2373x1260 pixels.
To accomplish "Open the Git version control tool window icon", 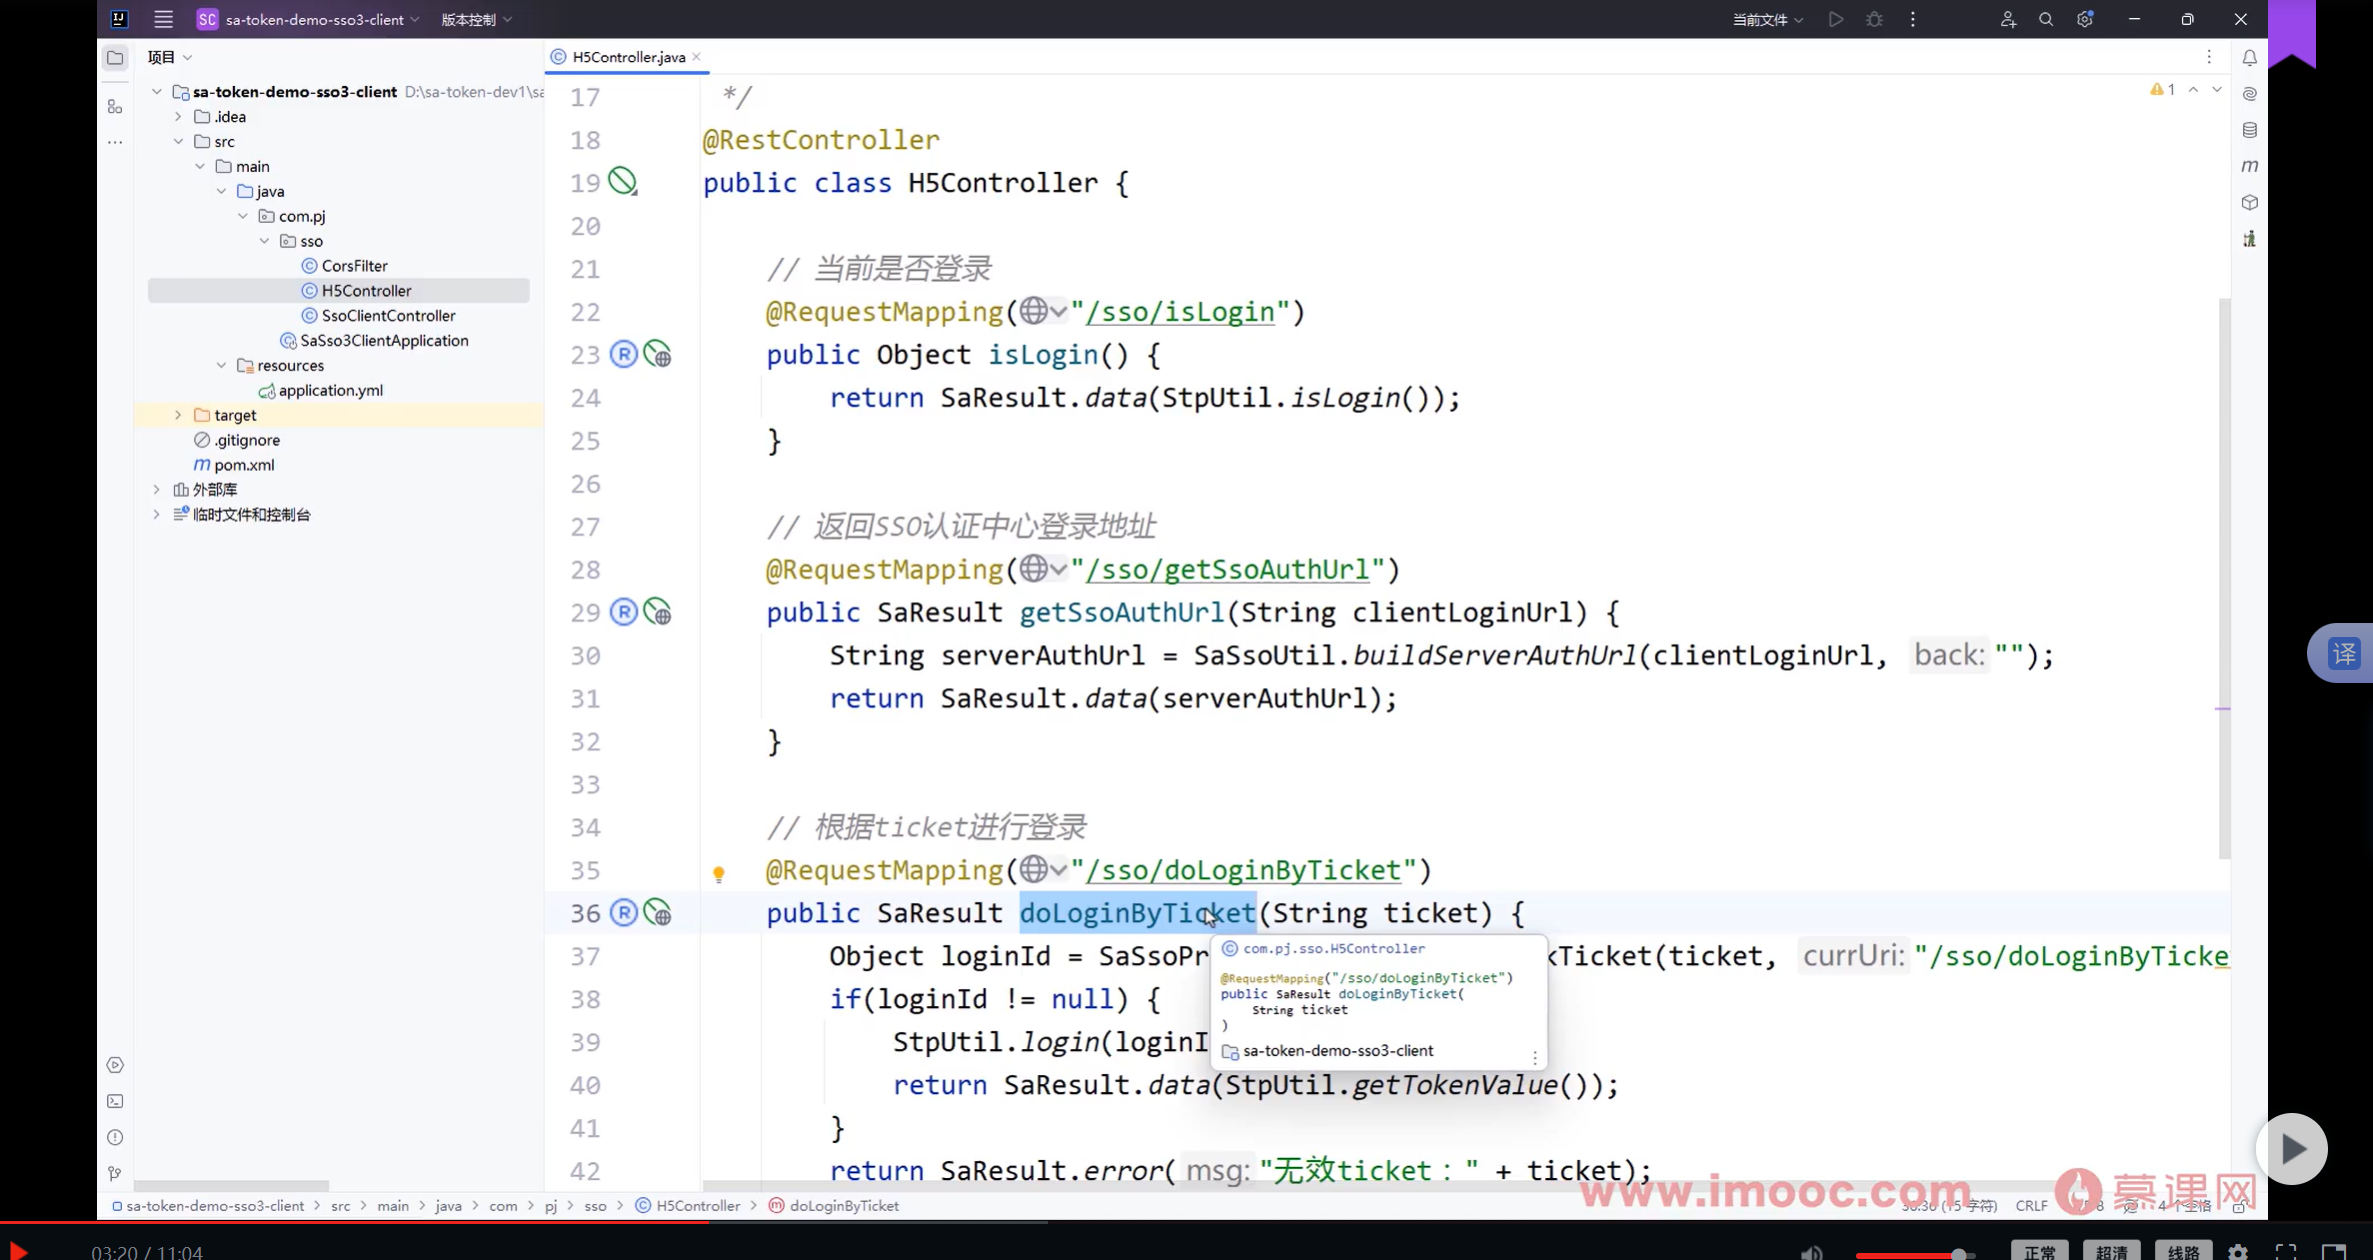I will pyautogui.click(x=115, y=1173).
